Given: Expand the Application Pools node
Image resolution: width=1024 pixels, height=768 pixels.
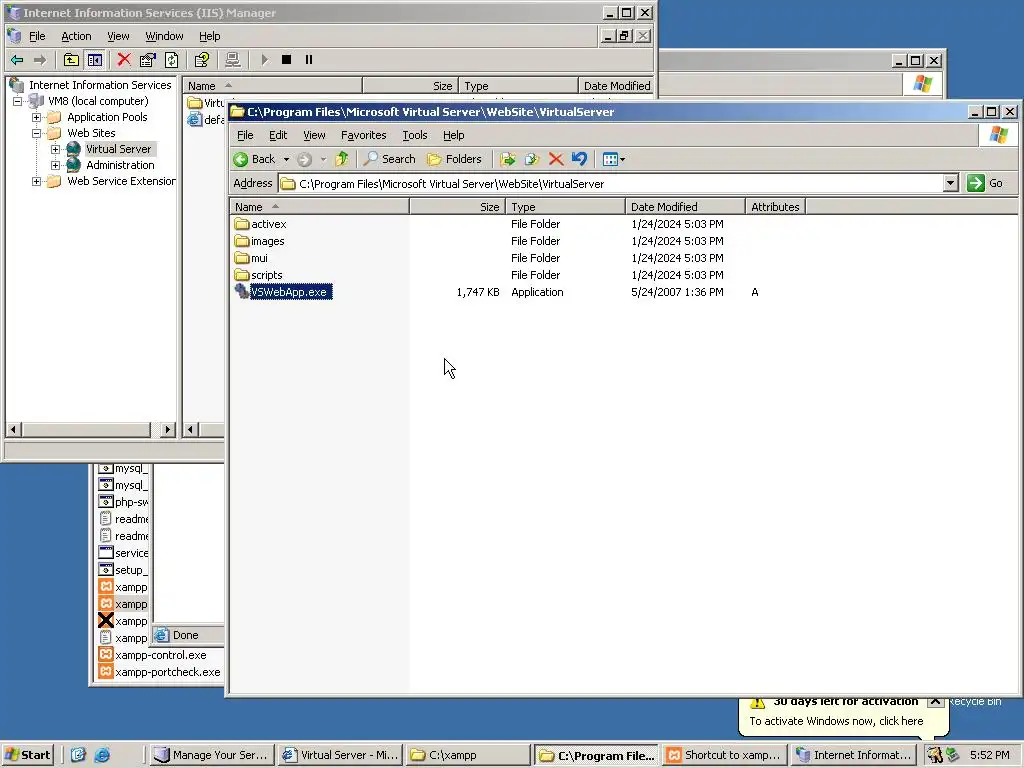Looking at the screenshot, I should point(37,118).
